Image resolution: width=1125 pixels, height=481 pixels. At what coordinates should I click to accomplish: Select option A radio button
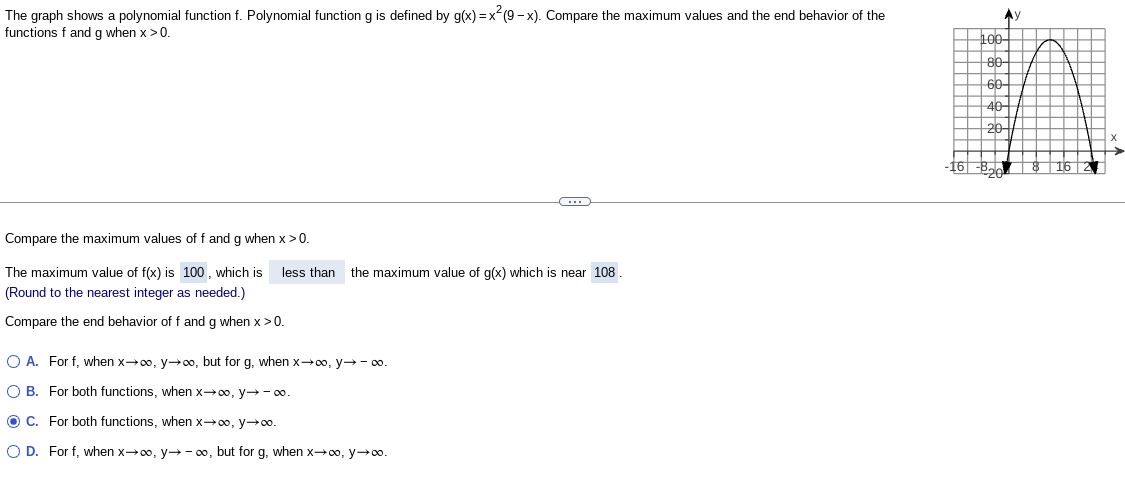[13, 362]
